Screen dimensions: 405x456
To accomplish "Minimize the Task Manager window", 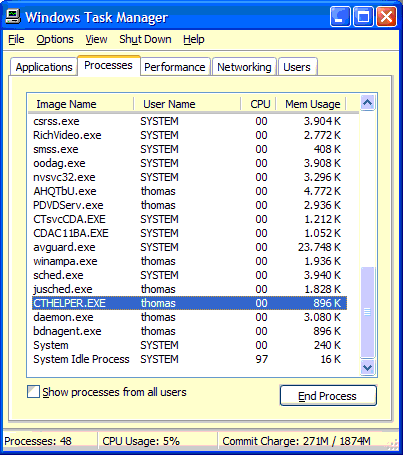I will [340, 17].
